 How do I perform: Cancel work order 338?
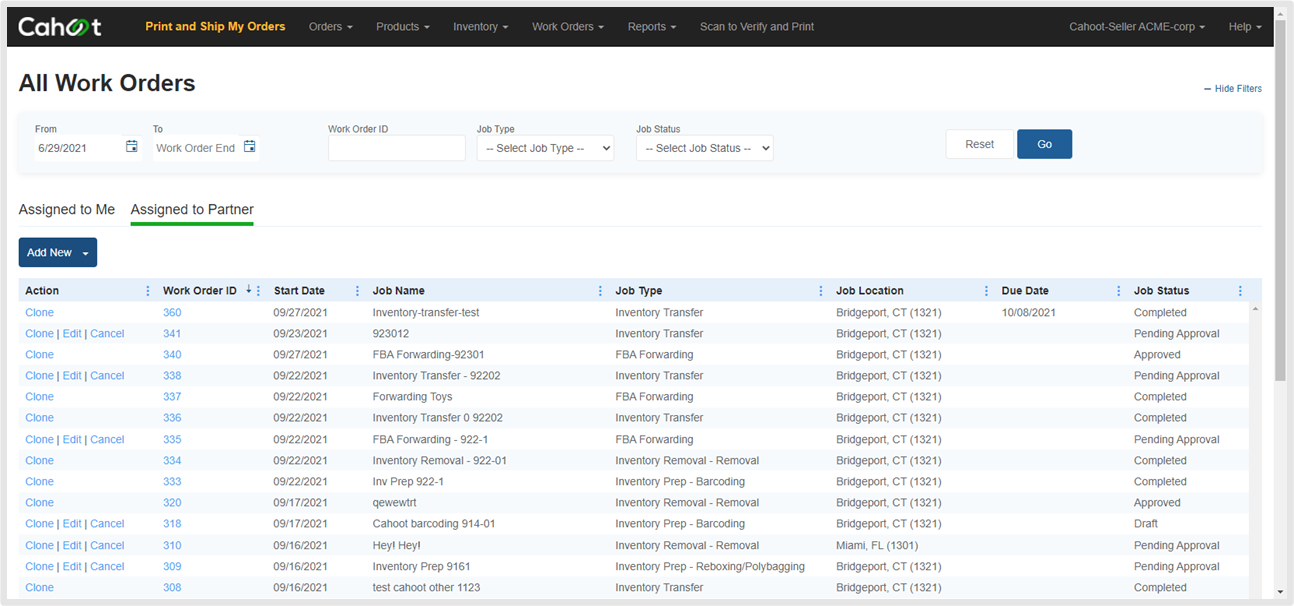coord(107,376)
